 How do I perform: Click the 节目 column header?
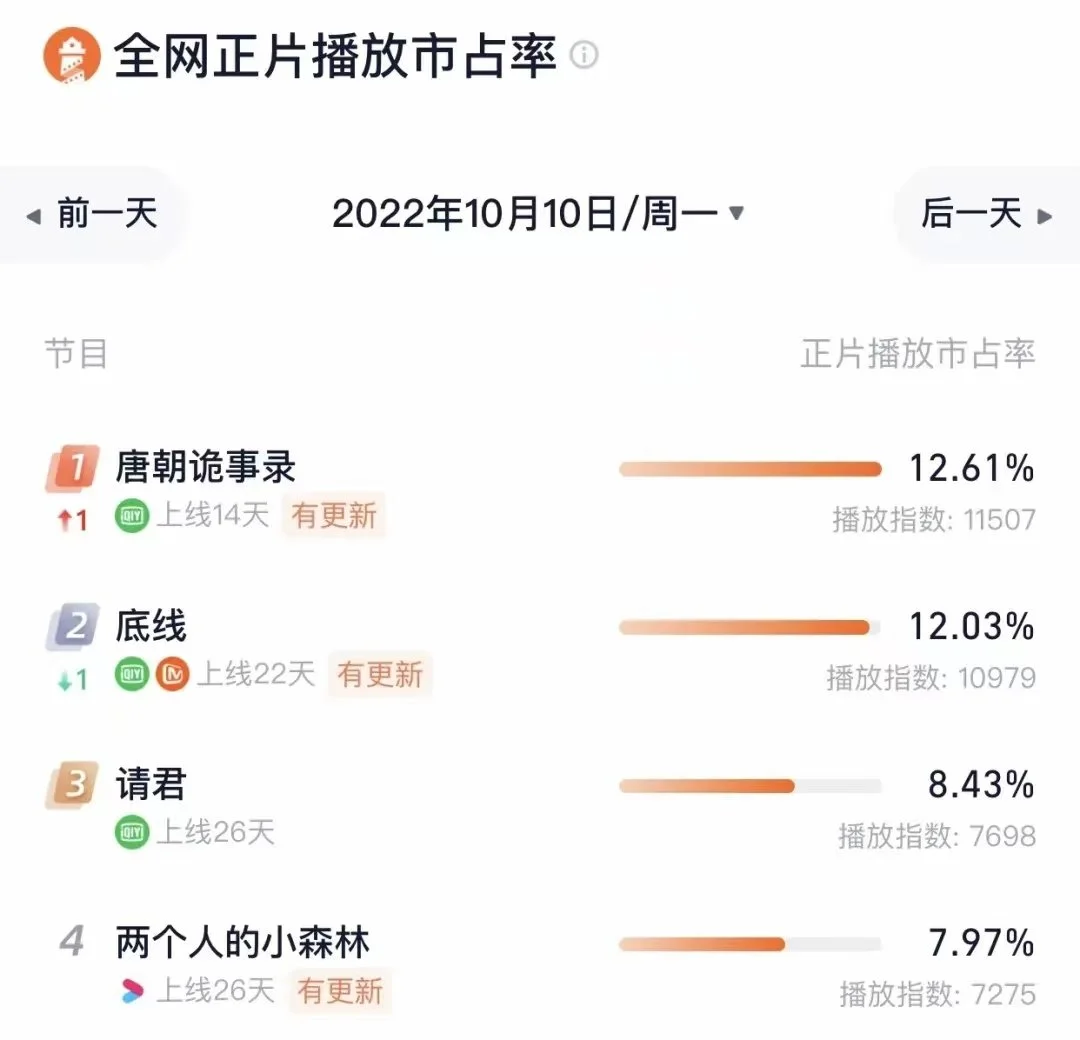click(76, 354)
